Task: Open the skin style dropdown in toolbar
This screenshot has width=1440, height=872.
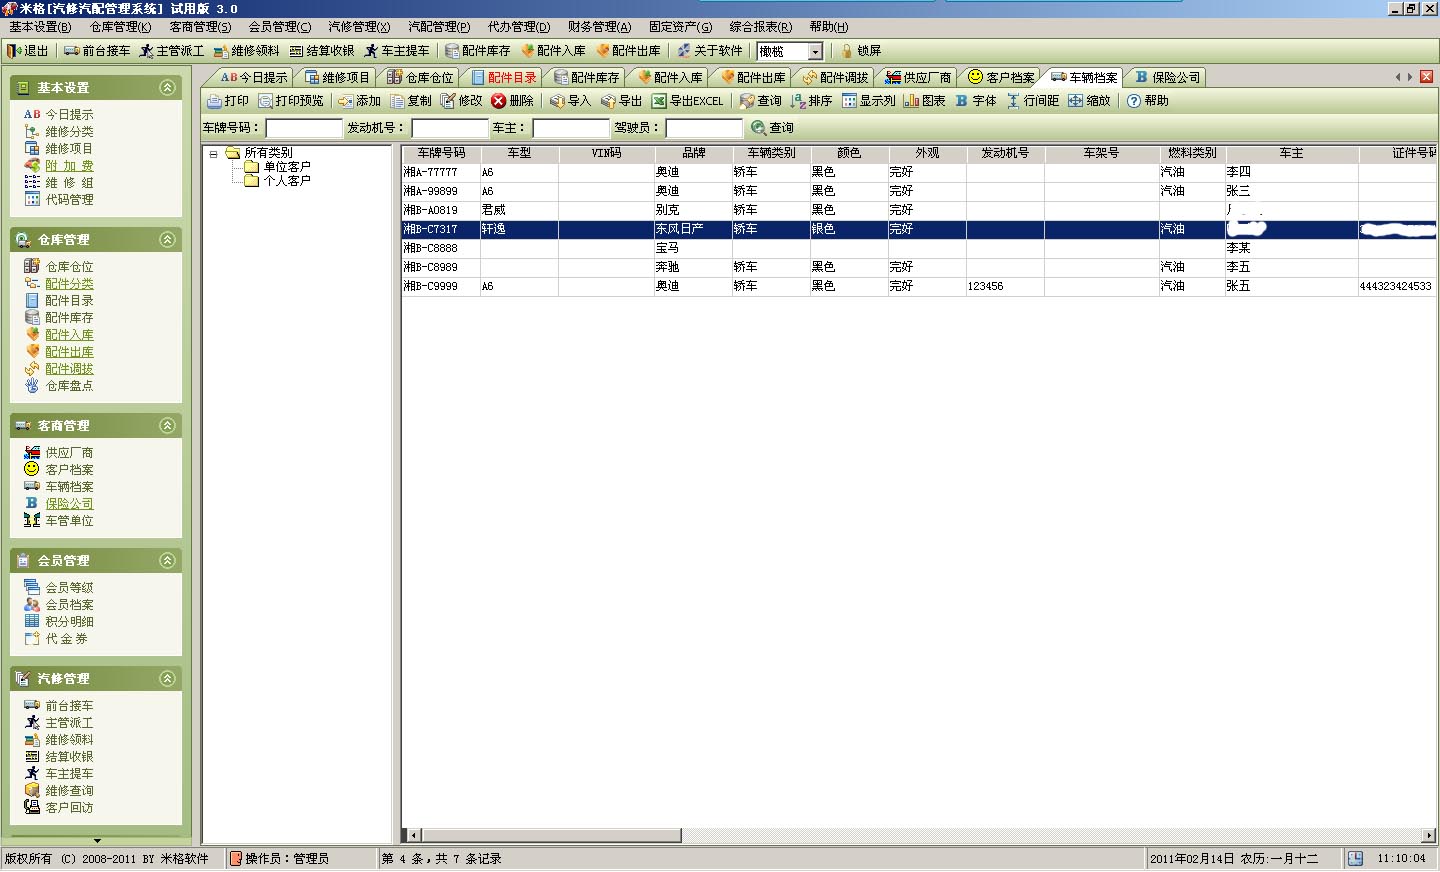Action: (x=815, y=52)
